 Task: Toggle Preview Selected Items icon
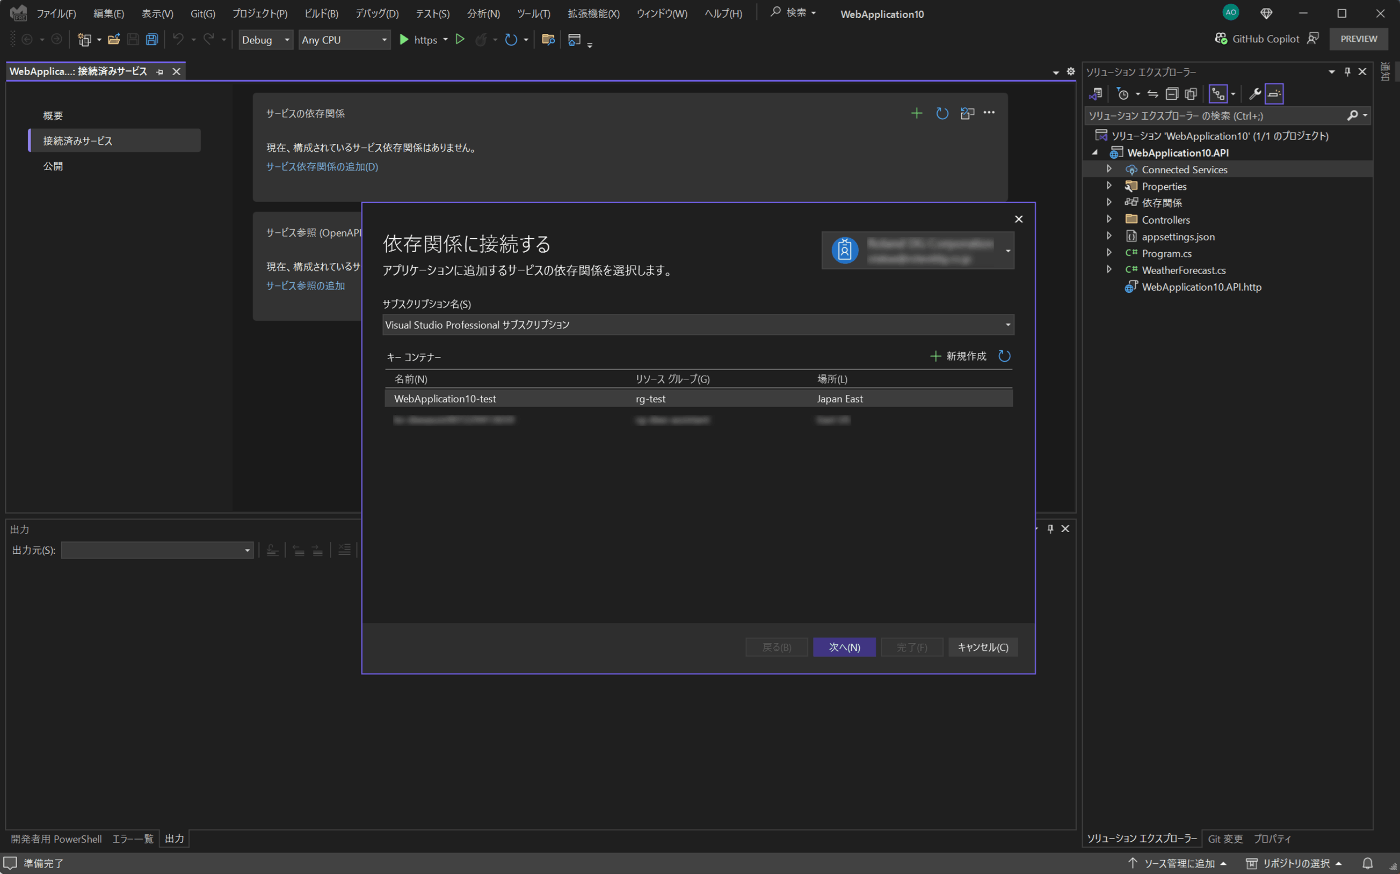(1274, 94)
